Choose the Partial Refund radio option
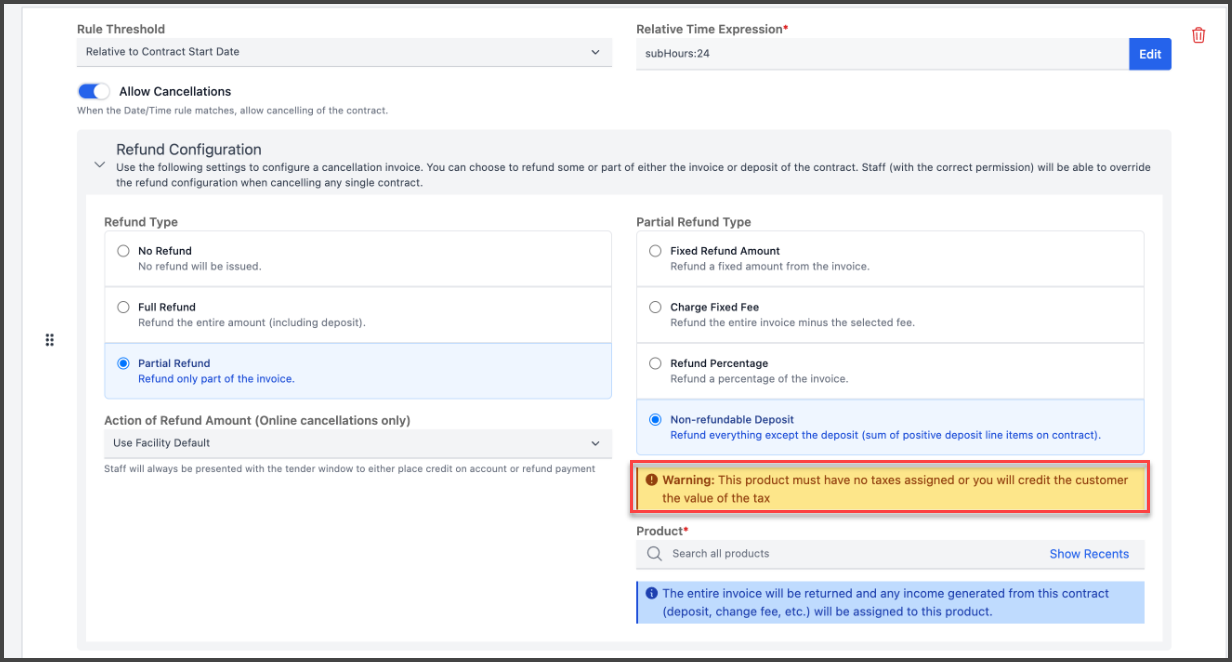The width and height of the screenshot is (1232, 662). [123, 363]
